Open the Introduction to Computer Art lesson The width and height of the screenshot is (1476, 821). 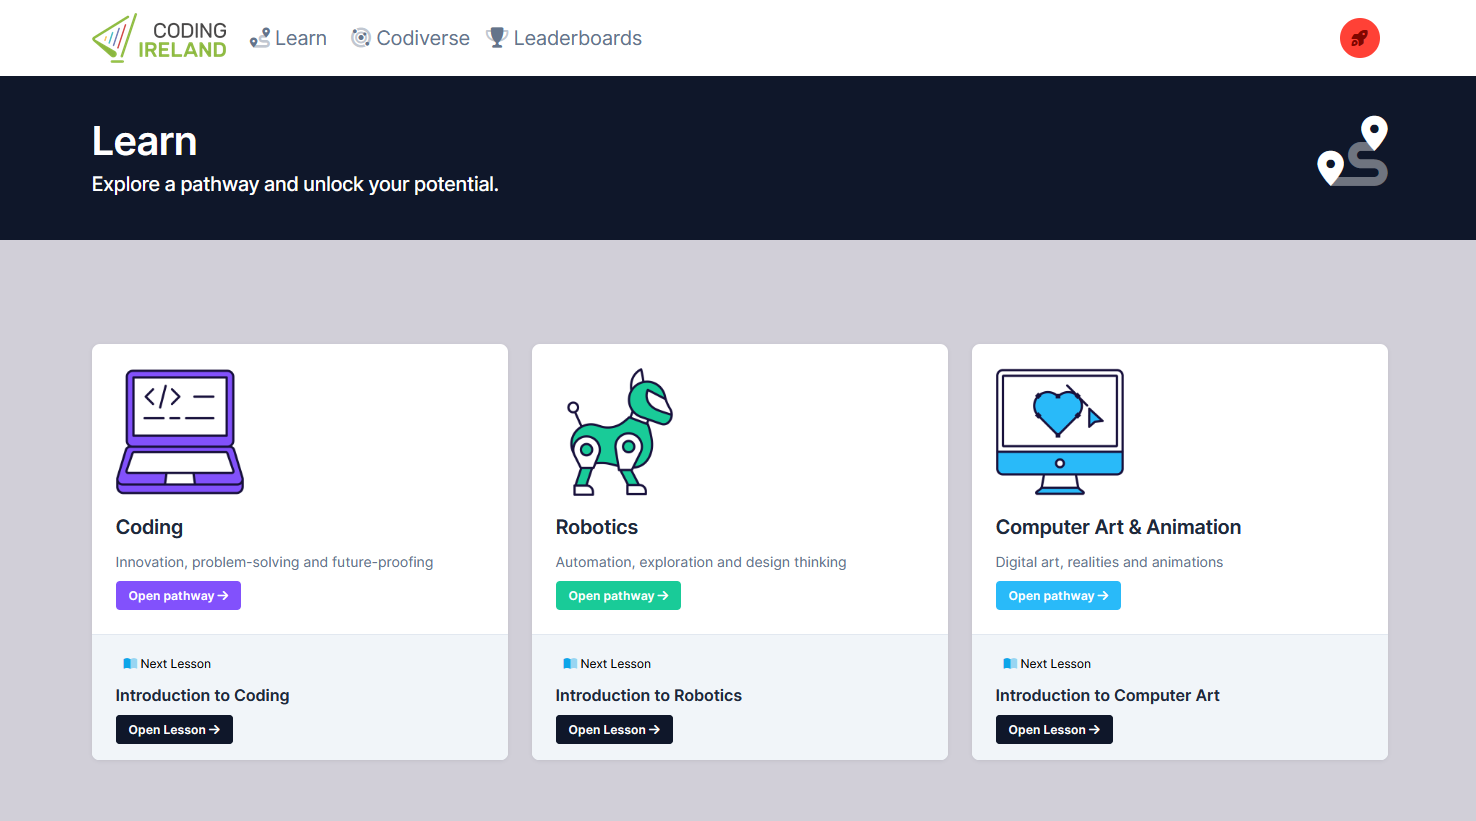click(1054, 730)
